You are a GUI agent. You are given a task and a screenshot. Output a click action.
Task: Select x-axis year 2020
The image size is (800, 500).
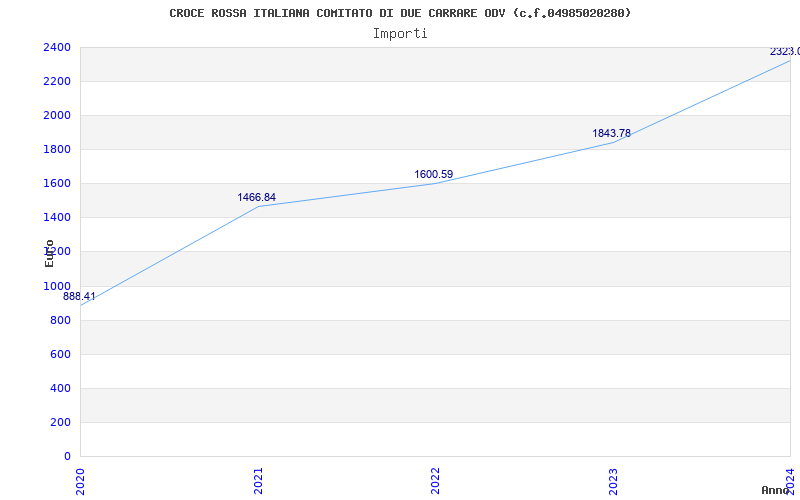80,481
